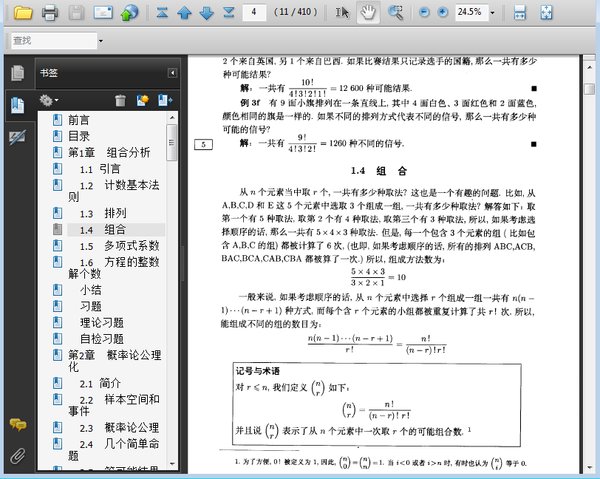Open the page thumbnails panel
The image size is (600, 479).
17,73
